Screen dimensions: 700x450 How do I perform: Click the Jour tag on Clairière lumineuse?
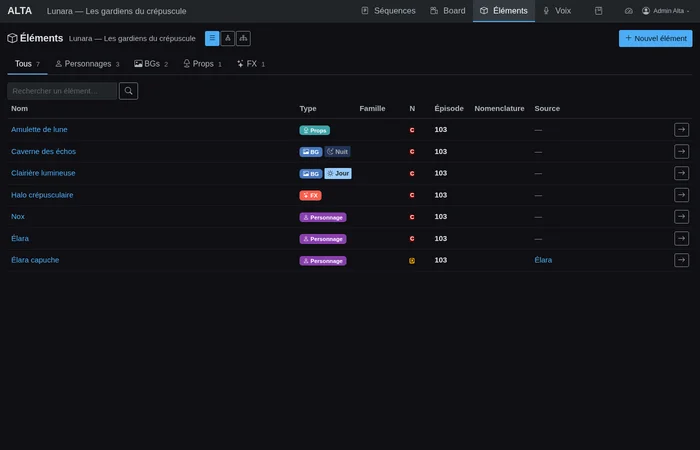338,173
